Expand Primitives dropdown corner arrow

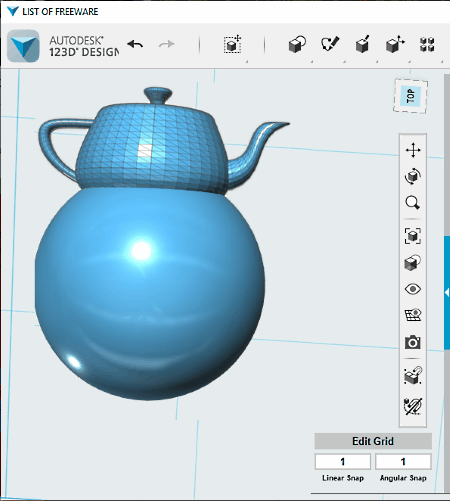[312, 62]
